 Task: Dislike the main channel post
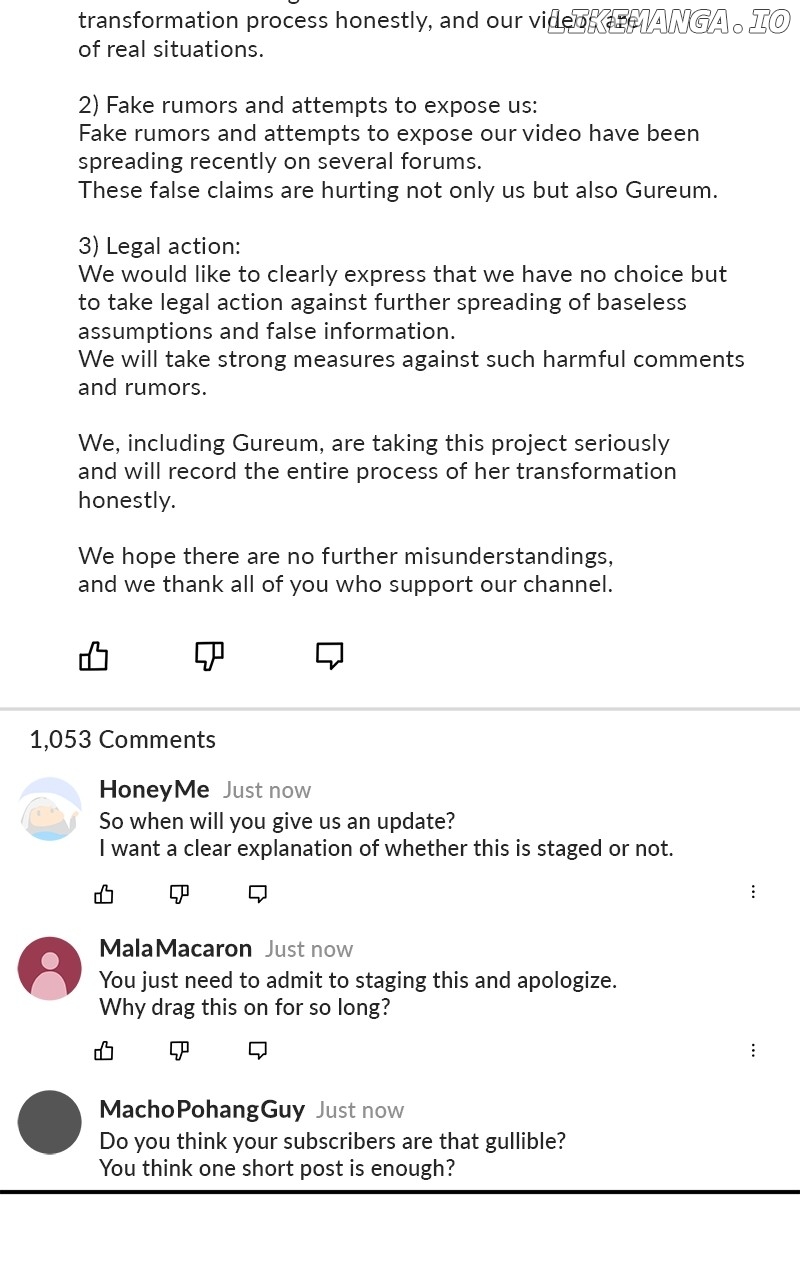208,656
